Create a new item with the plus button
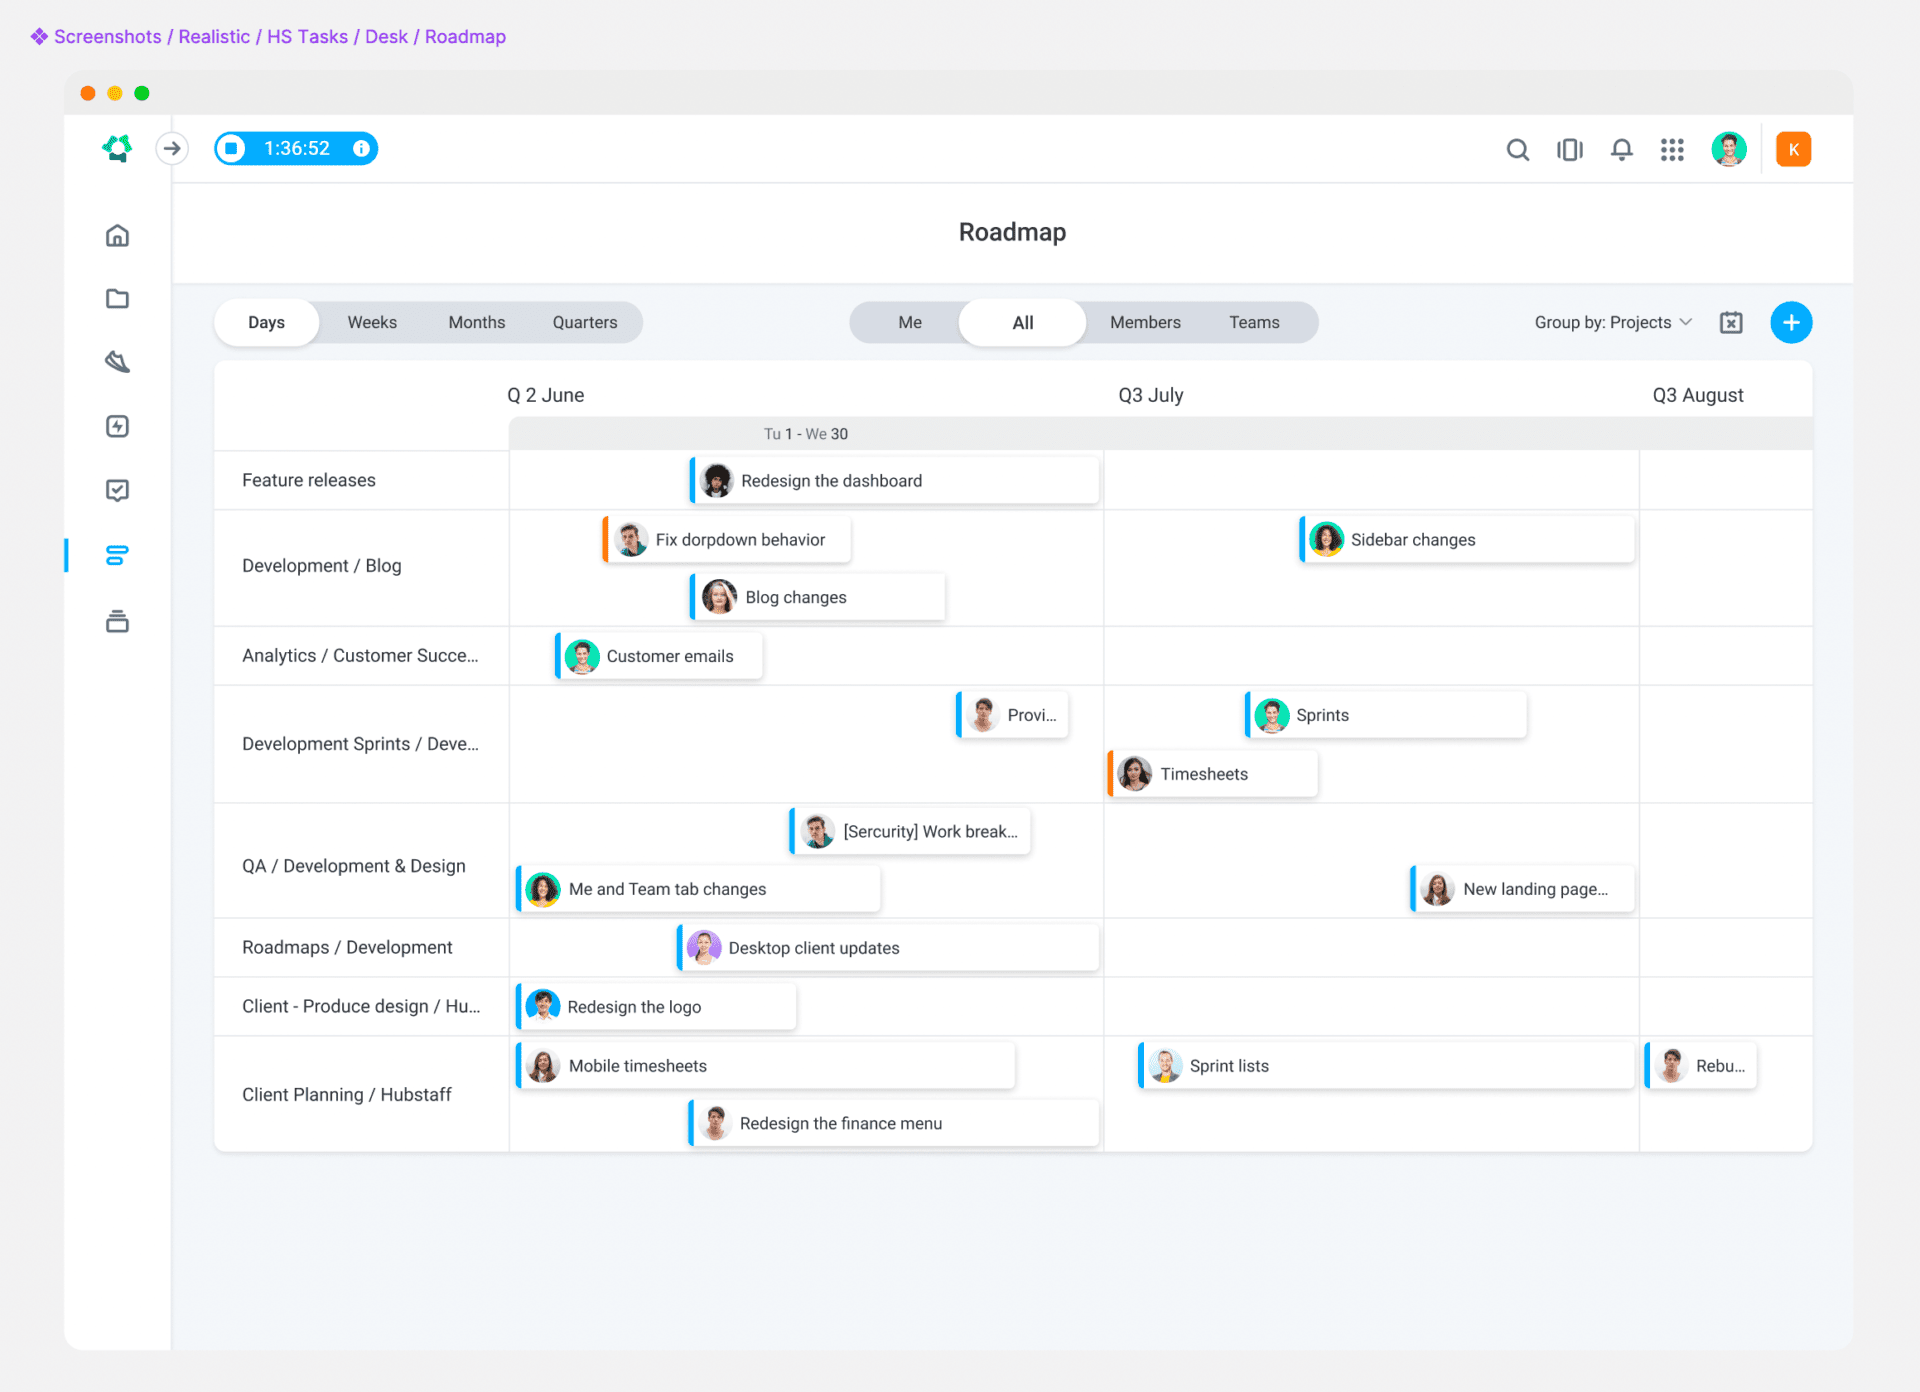This screenshot has height=1392, width=1920. pyautogui.click(x=1790, y=322)
